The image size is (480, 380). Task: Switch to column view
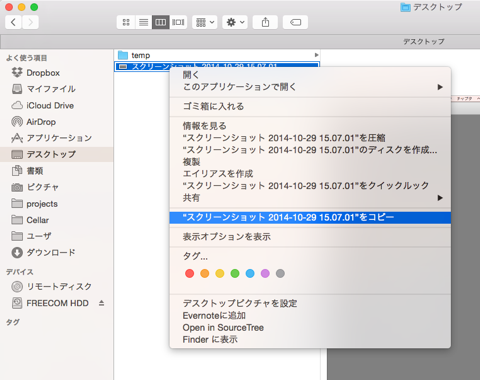(161, 22)
